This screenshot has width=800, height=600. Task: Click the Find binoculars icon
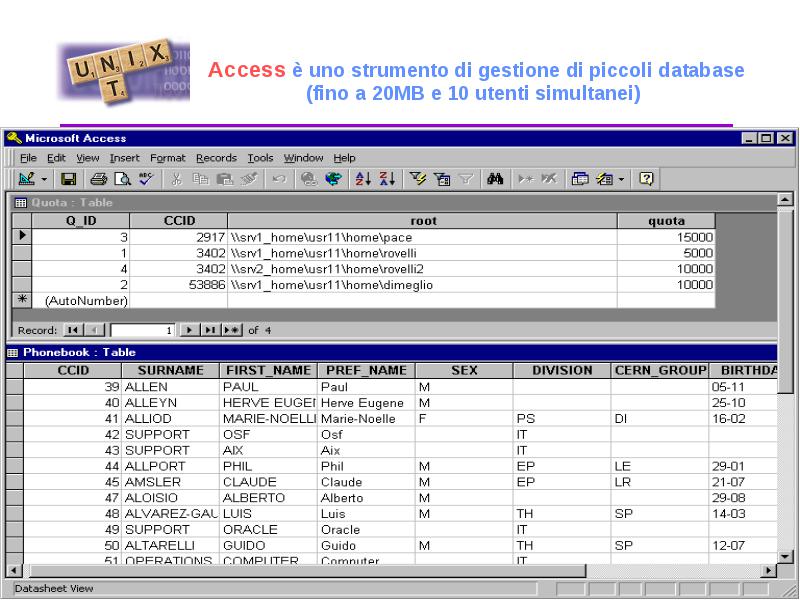click(x=495, y=179)
